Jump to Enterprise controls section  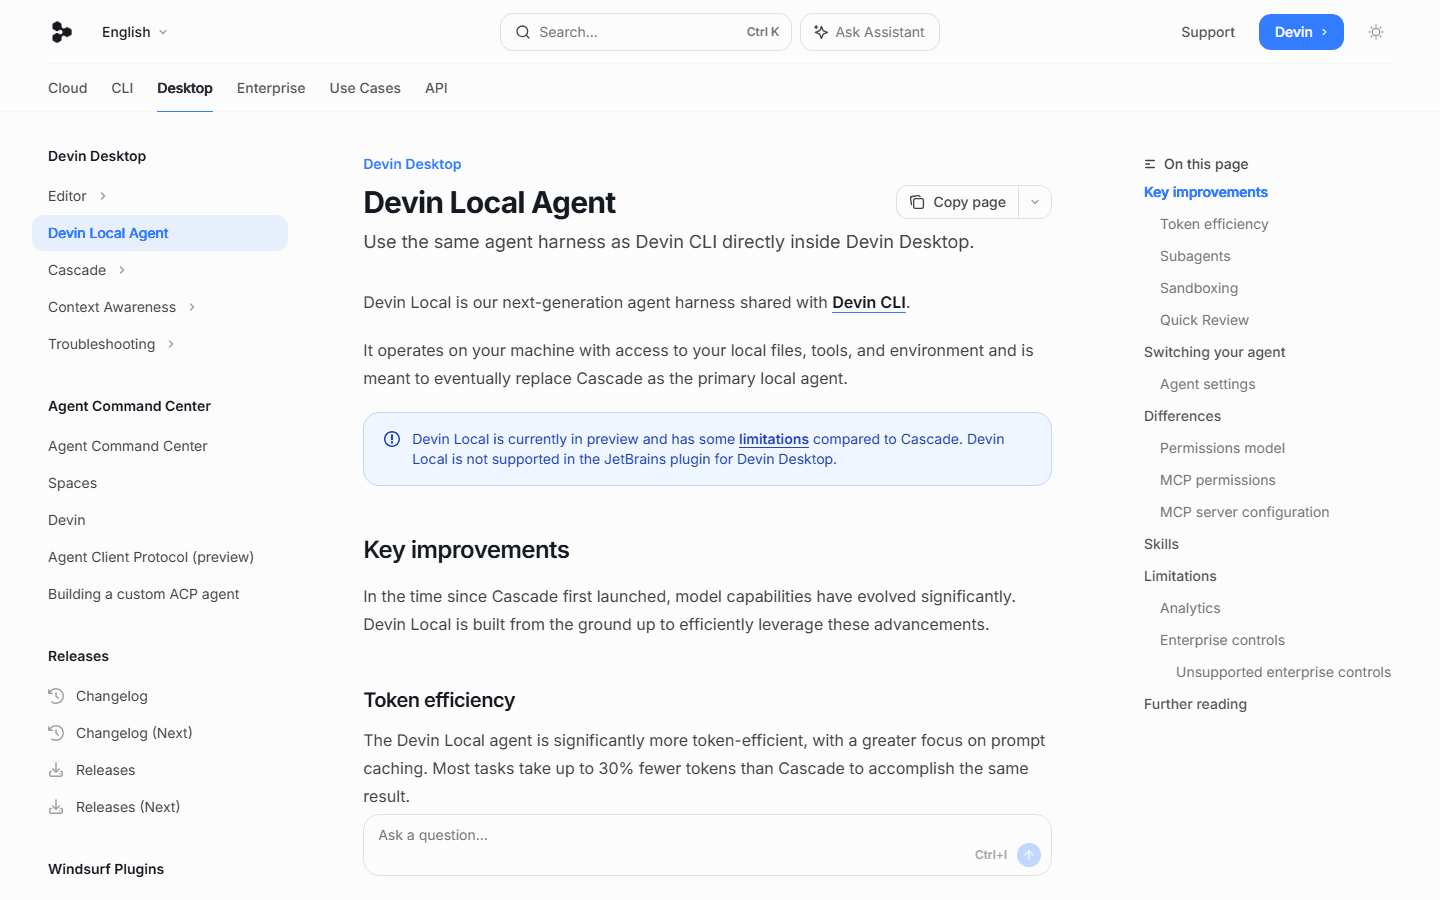point(1222,640)
